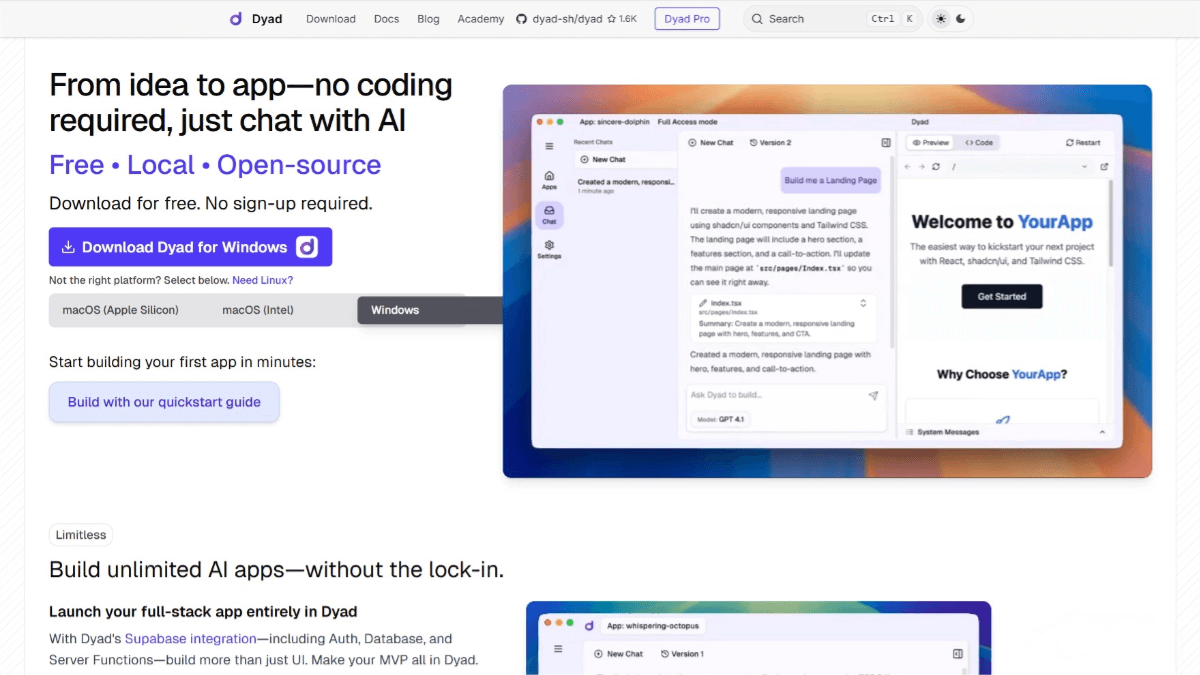Click Download Dyad for Windows button
Screen dimensions: 1200x675
click(x=190, y=247)
